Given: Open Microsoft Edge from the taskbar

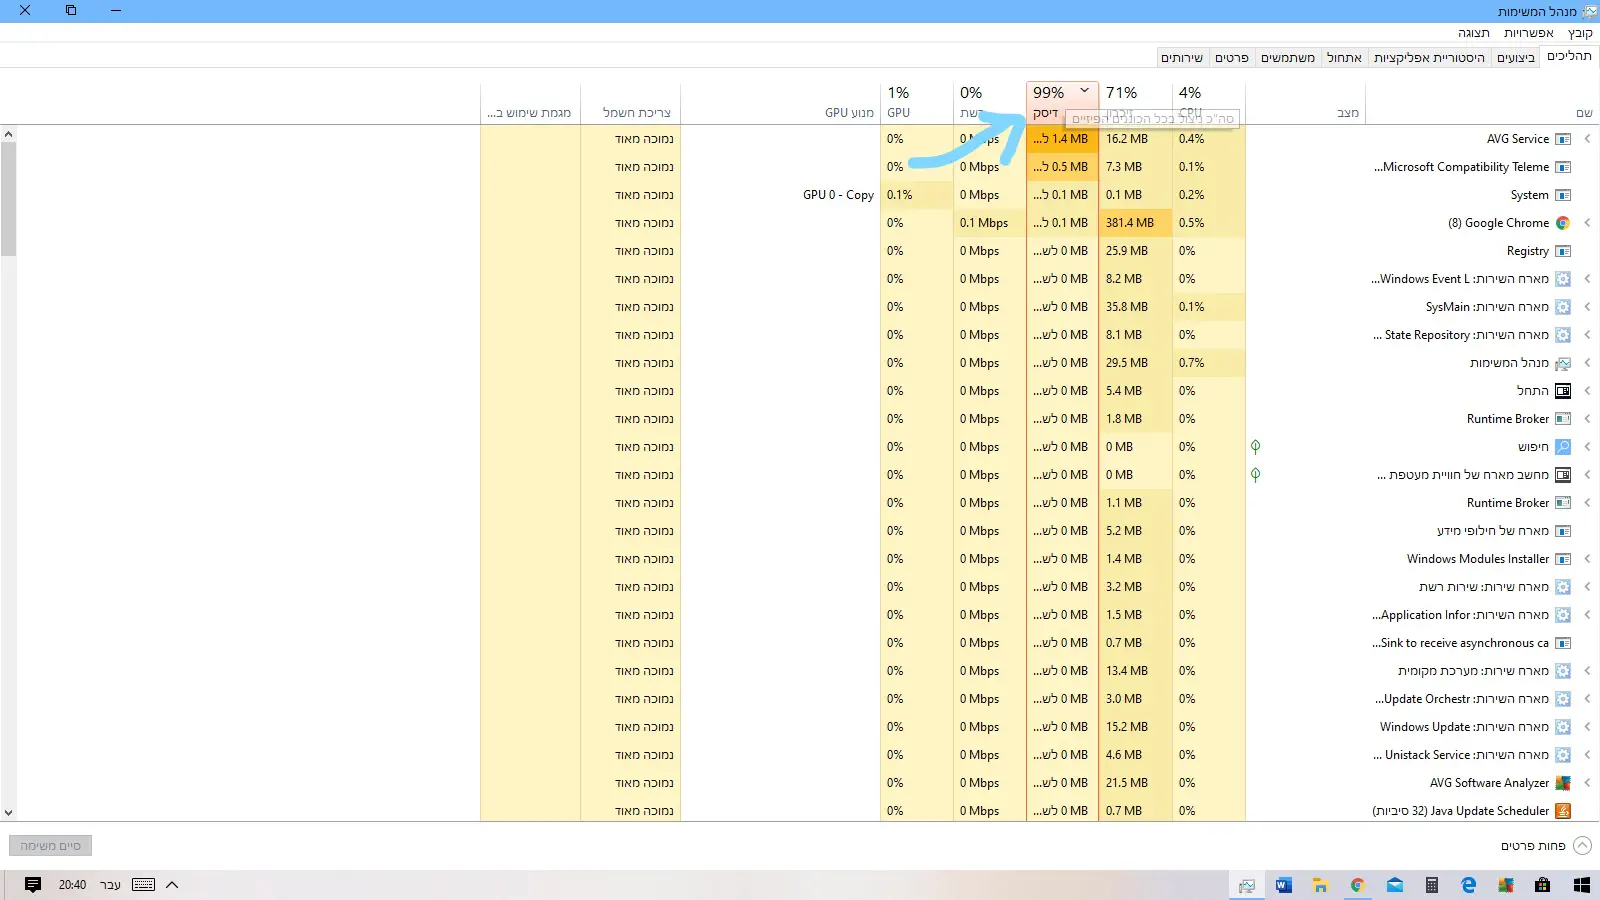Looking at the screenshot, I should [x=1468, y=885].
